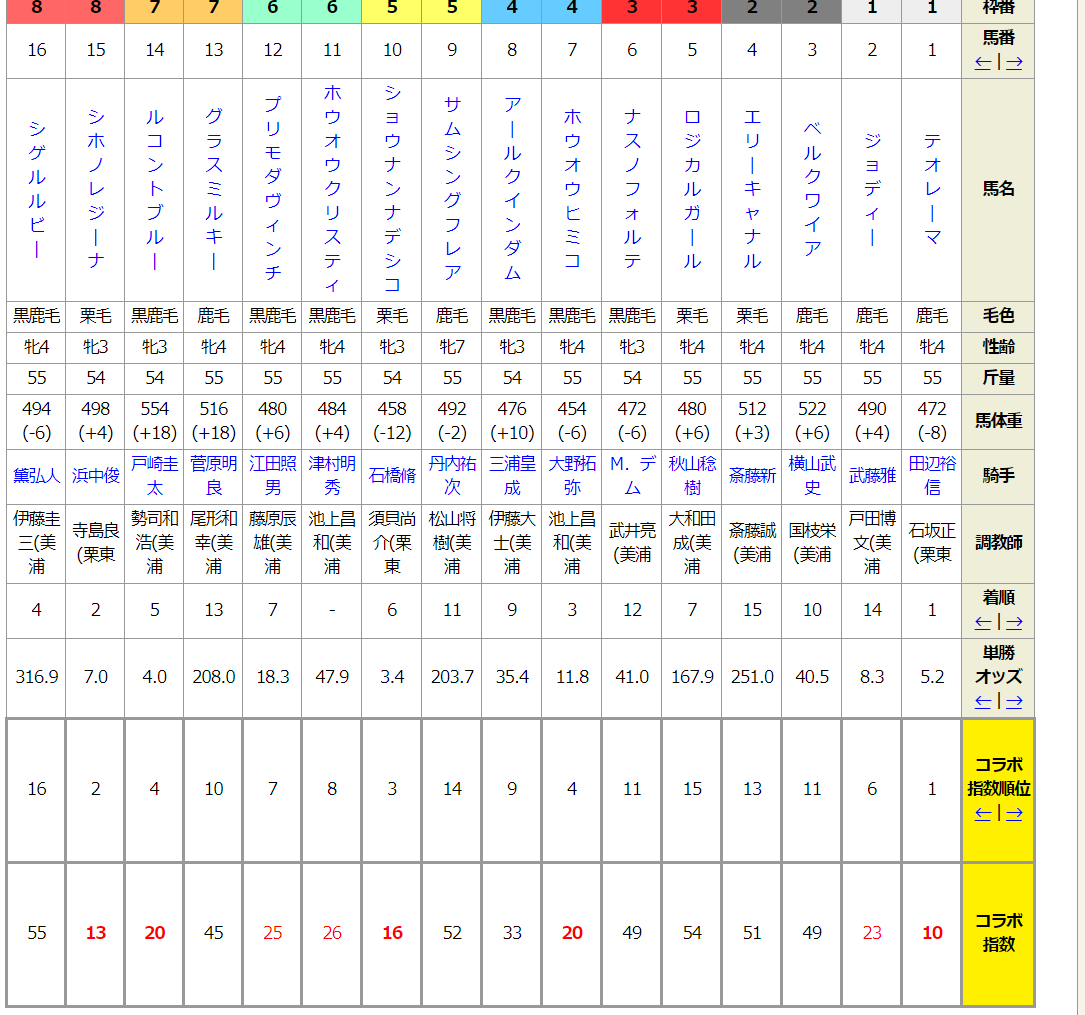
Task: Click the right sort arrow under コラボ指数順位
Action: pos(1014,814)
